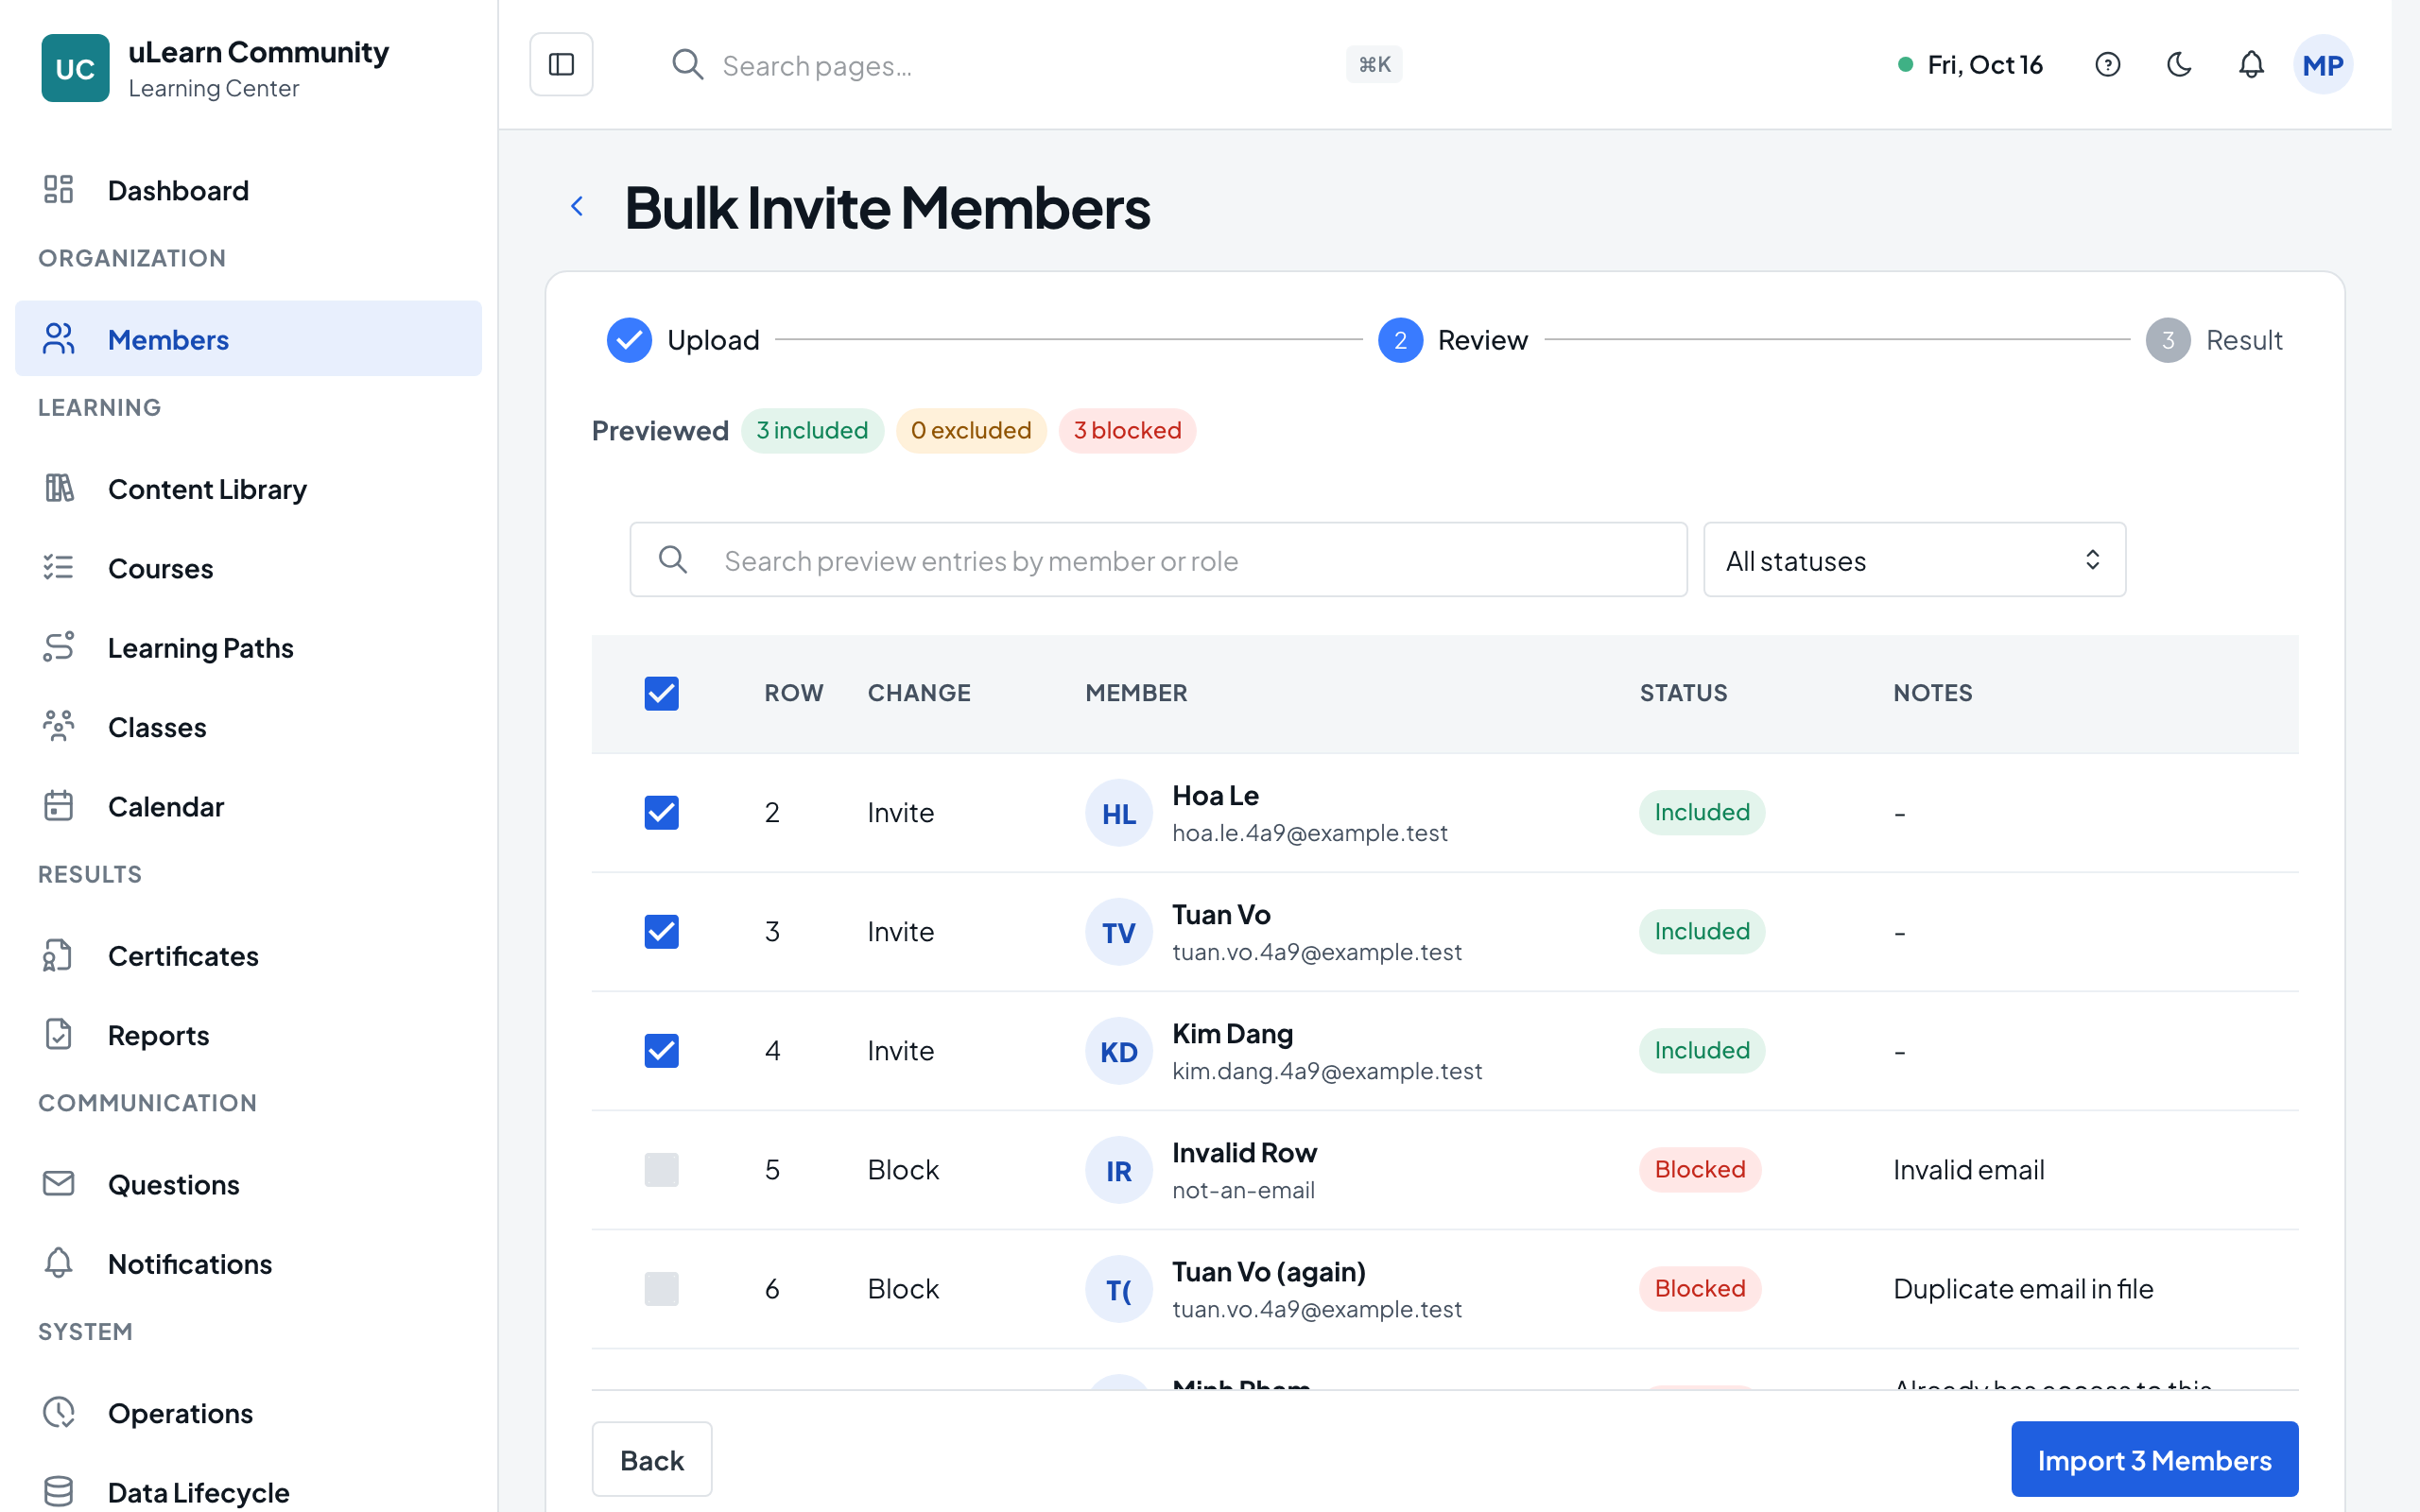Click the 'Duplicate email in file' note
Image resolution: width=2420 pixels, height=1512 pixels.
2022,1288
